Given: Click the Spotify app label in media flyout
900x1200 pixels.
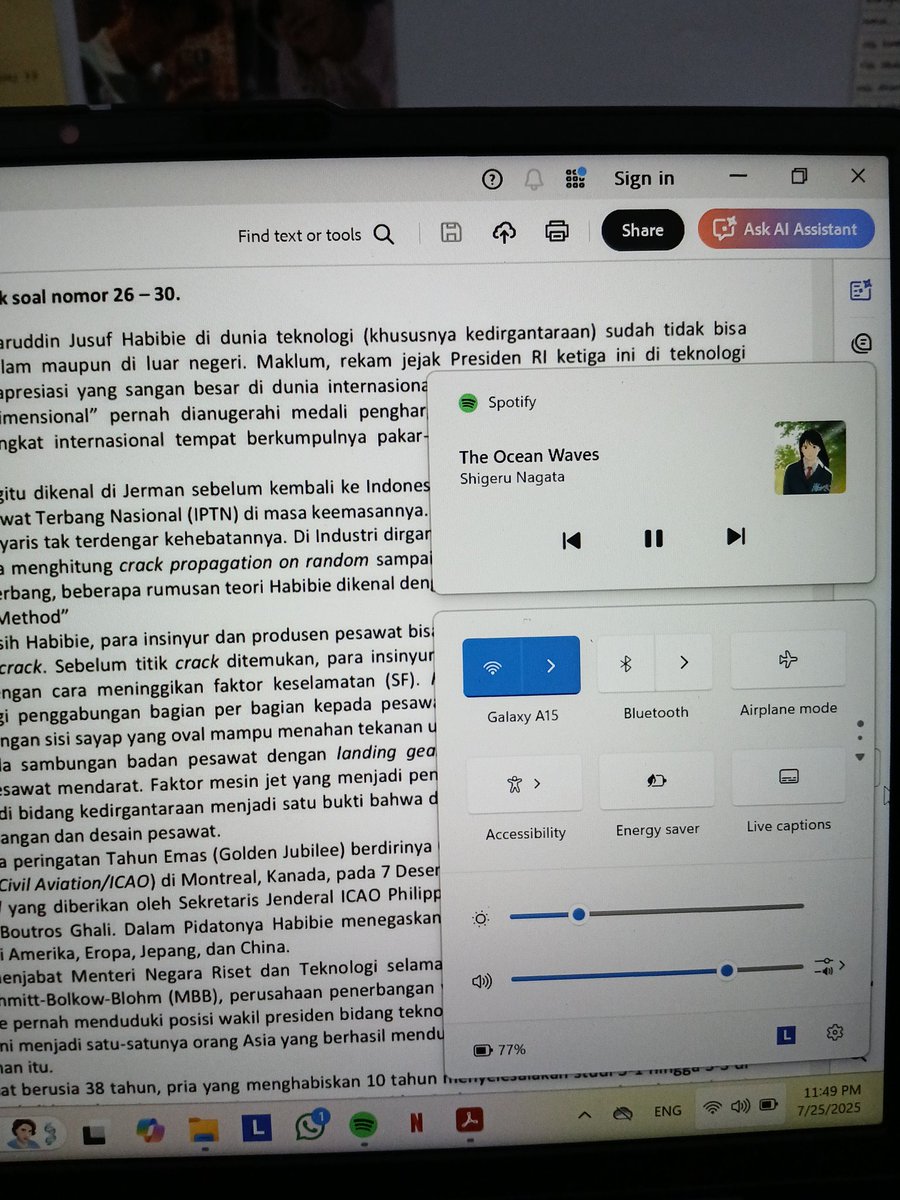Looking at the screenshot, I should [497, 403].
